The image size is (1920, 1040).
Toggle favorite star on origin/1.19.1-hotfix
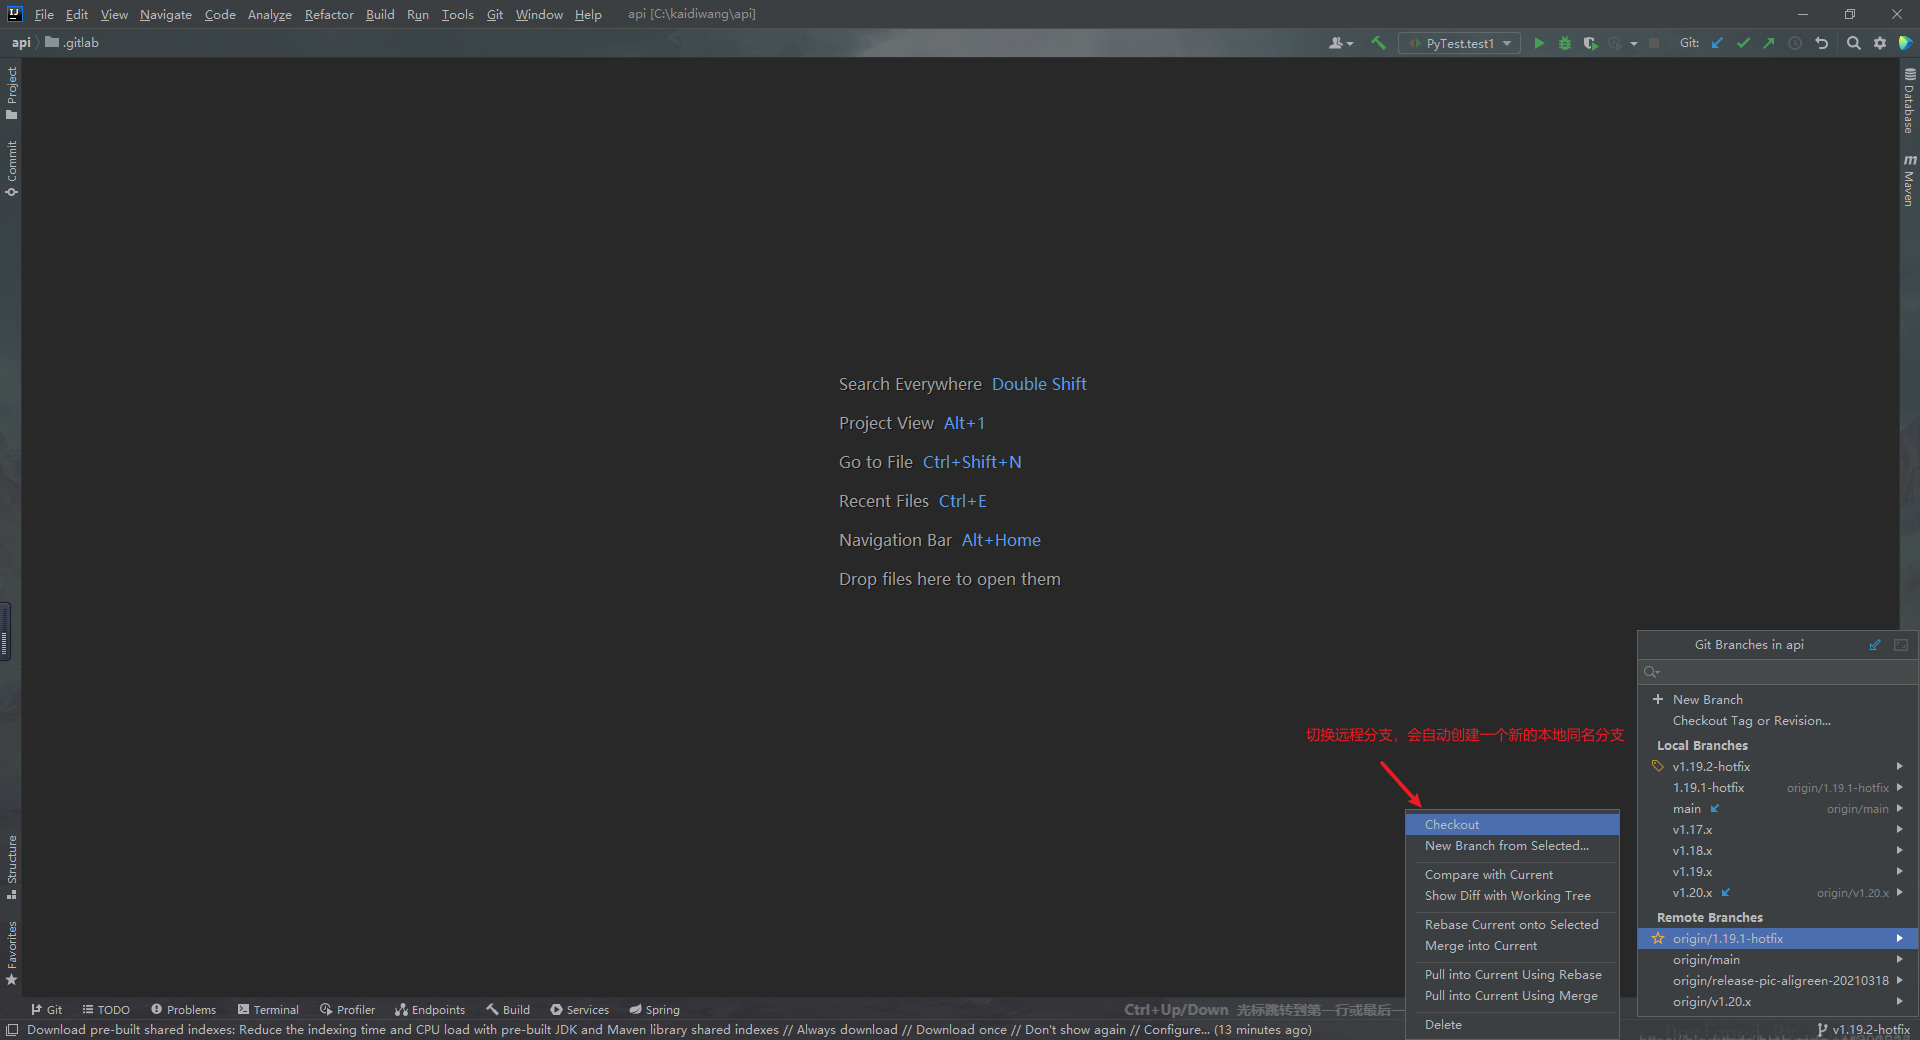pos(1658,938)
